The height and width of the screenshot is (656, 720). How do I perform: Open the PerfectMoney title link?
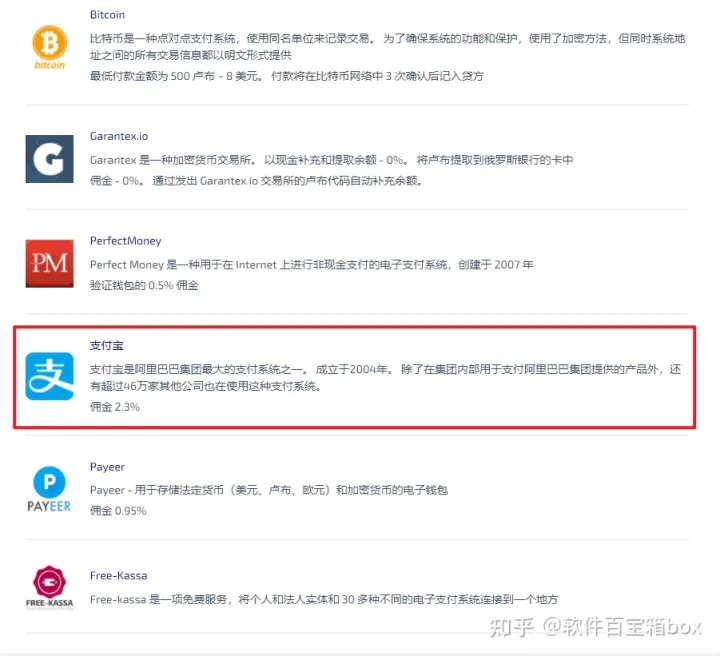pos(125,241)
